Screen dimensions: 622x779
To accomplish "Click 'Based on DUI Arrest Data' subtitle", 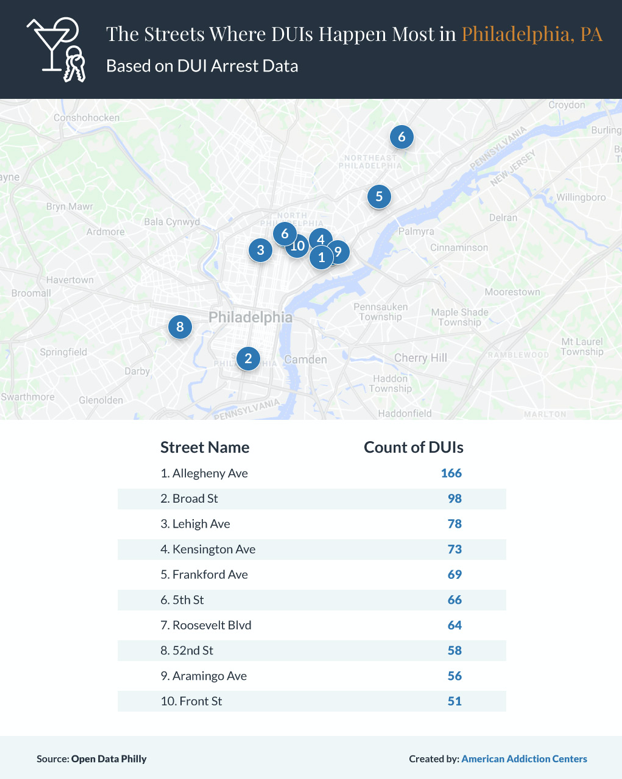I will (x=202, y=66).
